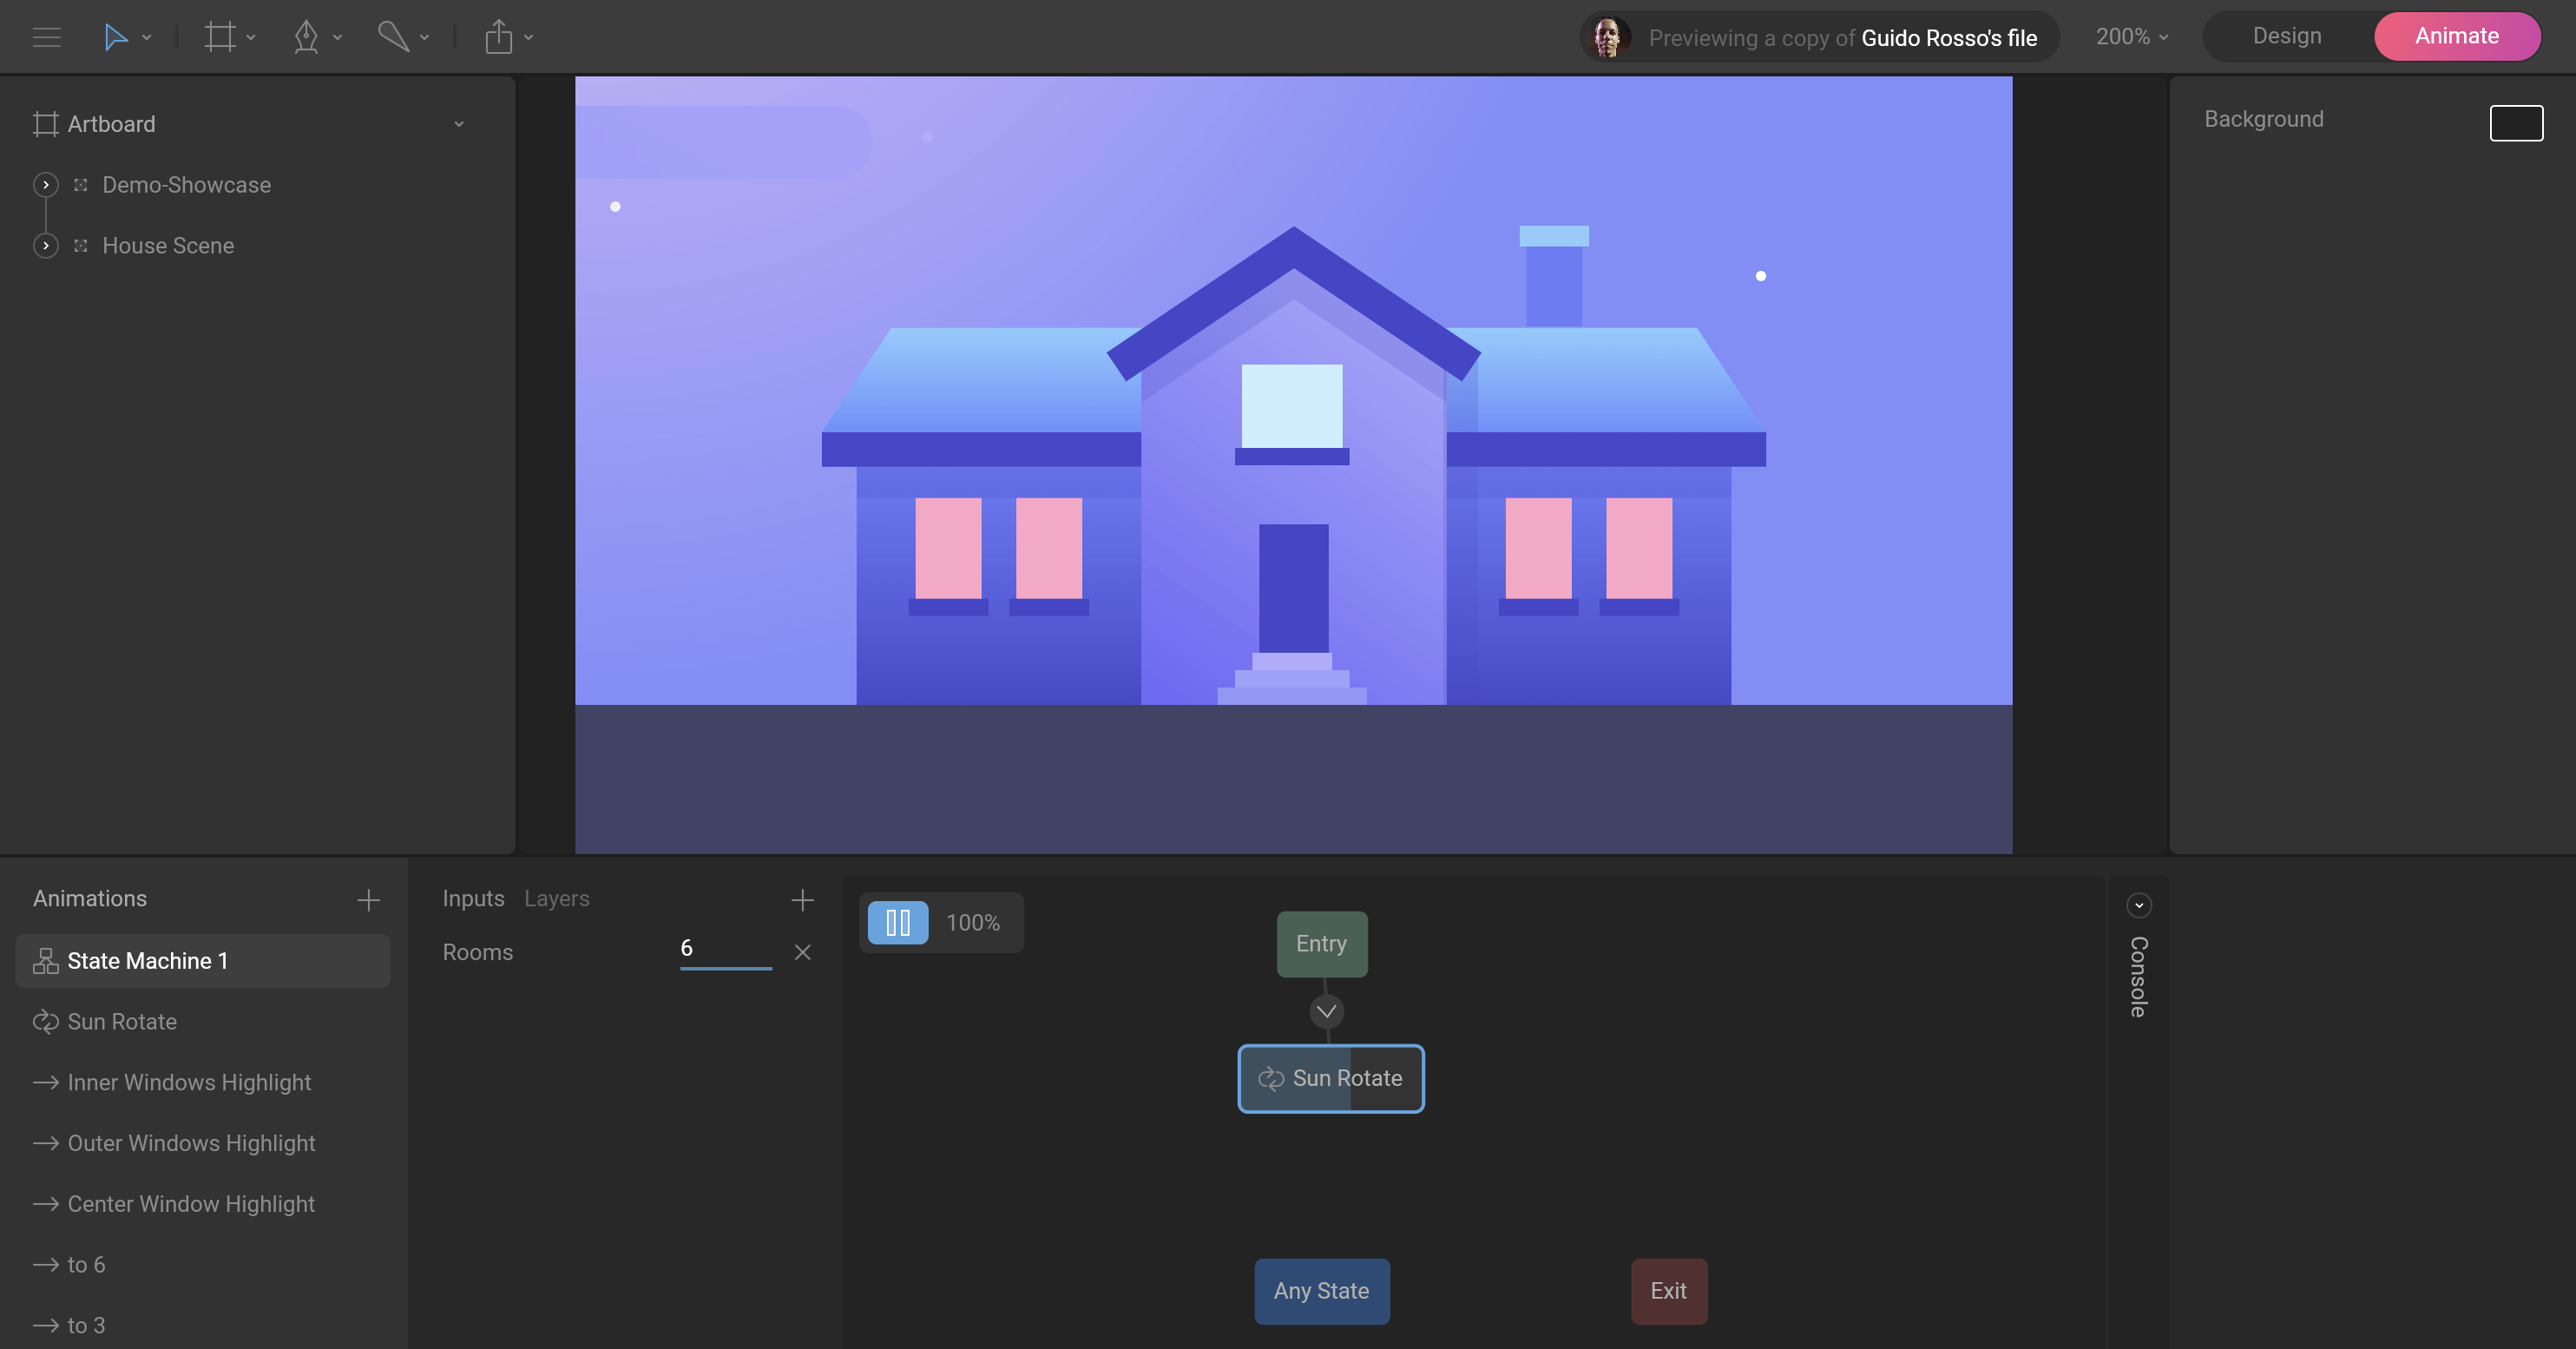Select the Artboard frame tool
2576x1349 pixels.
219,37
